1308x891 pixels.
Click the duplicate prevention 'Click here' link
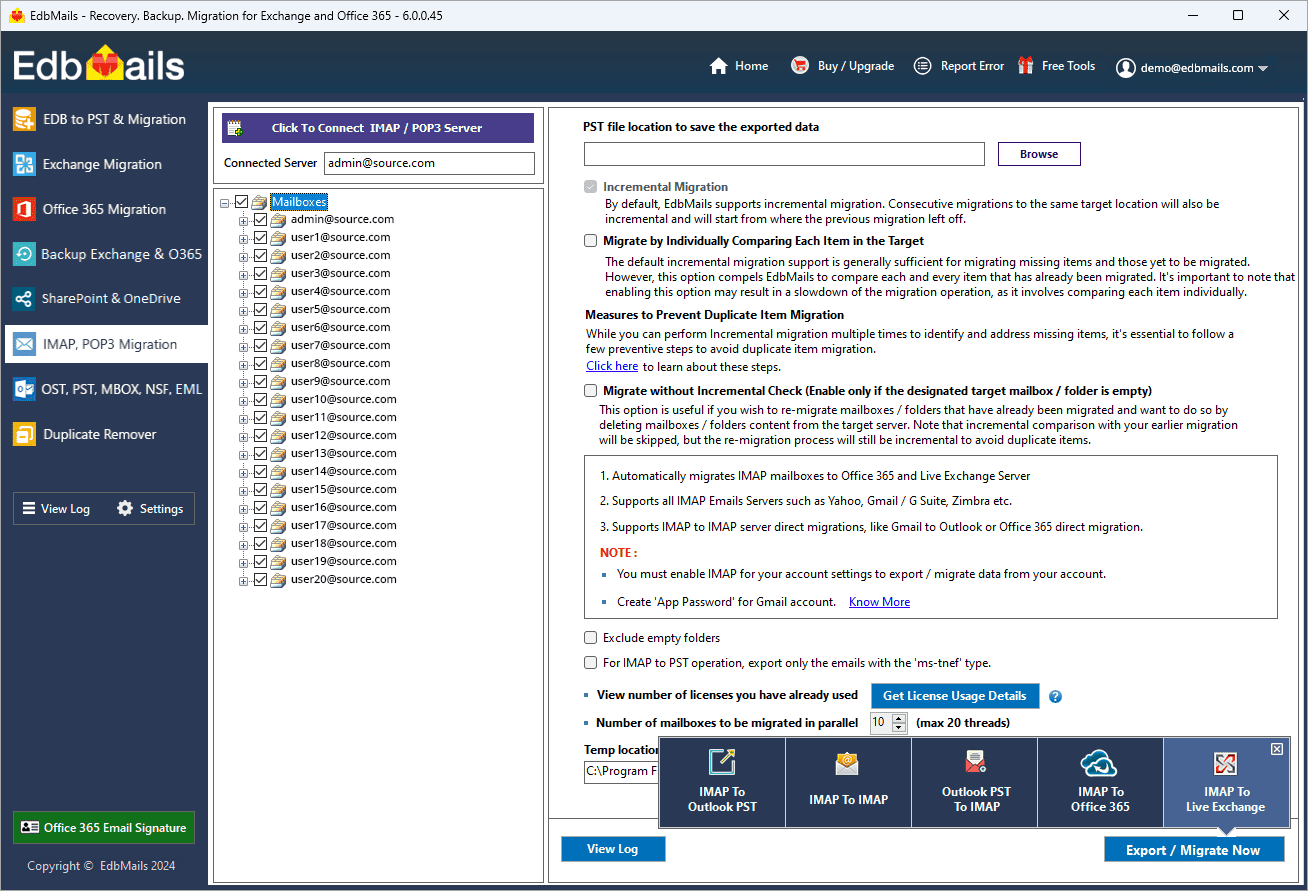(611, 365)
